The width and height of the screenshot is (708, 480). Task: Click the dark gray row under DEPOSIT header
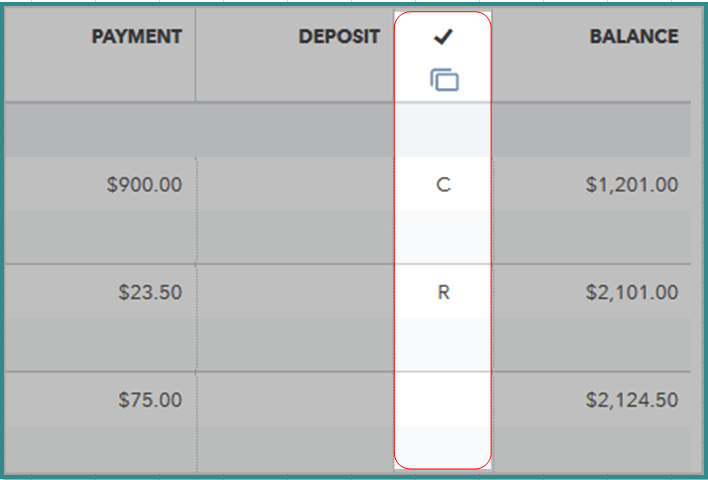click(x=295, y=129)
